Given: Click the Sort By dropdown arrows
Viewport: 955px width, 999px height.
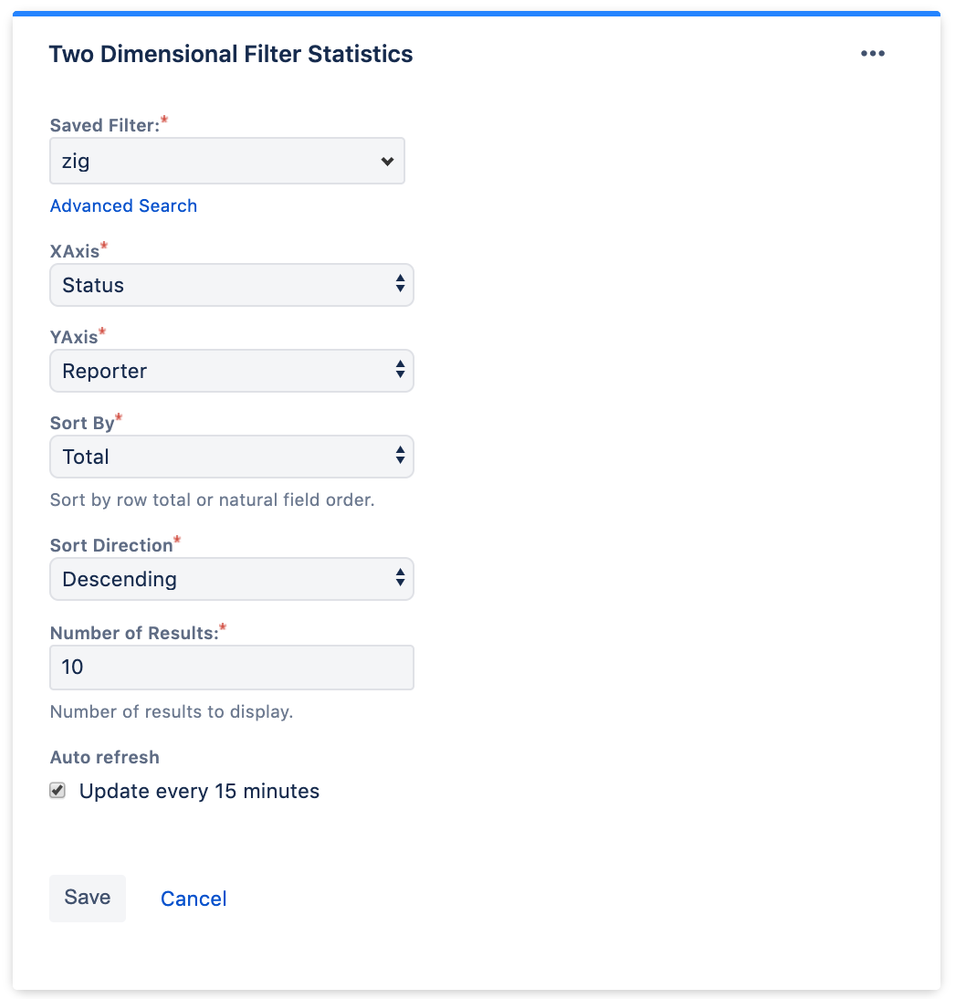Looking at the screenshot, I should pyautogui.click(x=401, y=457).
